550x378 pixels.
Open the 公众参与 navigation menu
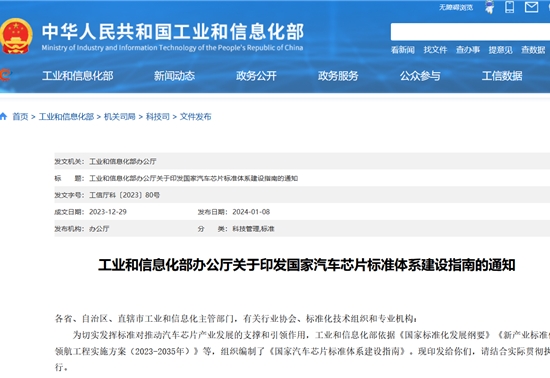tap(420, 76)
